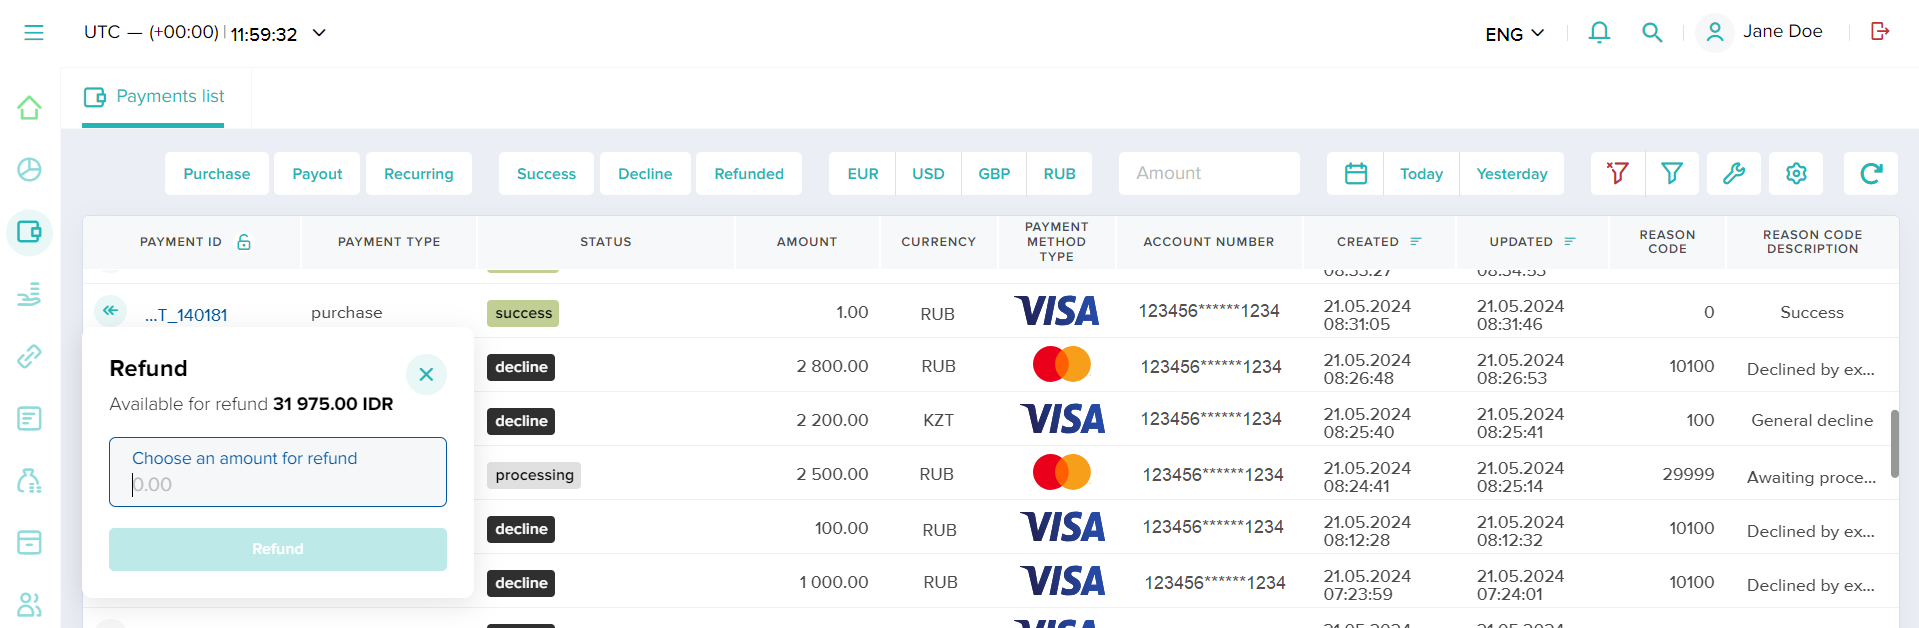The height and width of the screenshot is (628, 1919).
Task: Toggle the Success status filter
Action: [546, 174]
